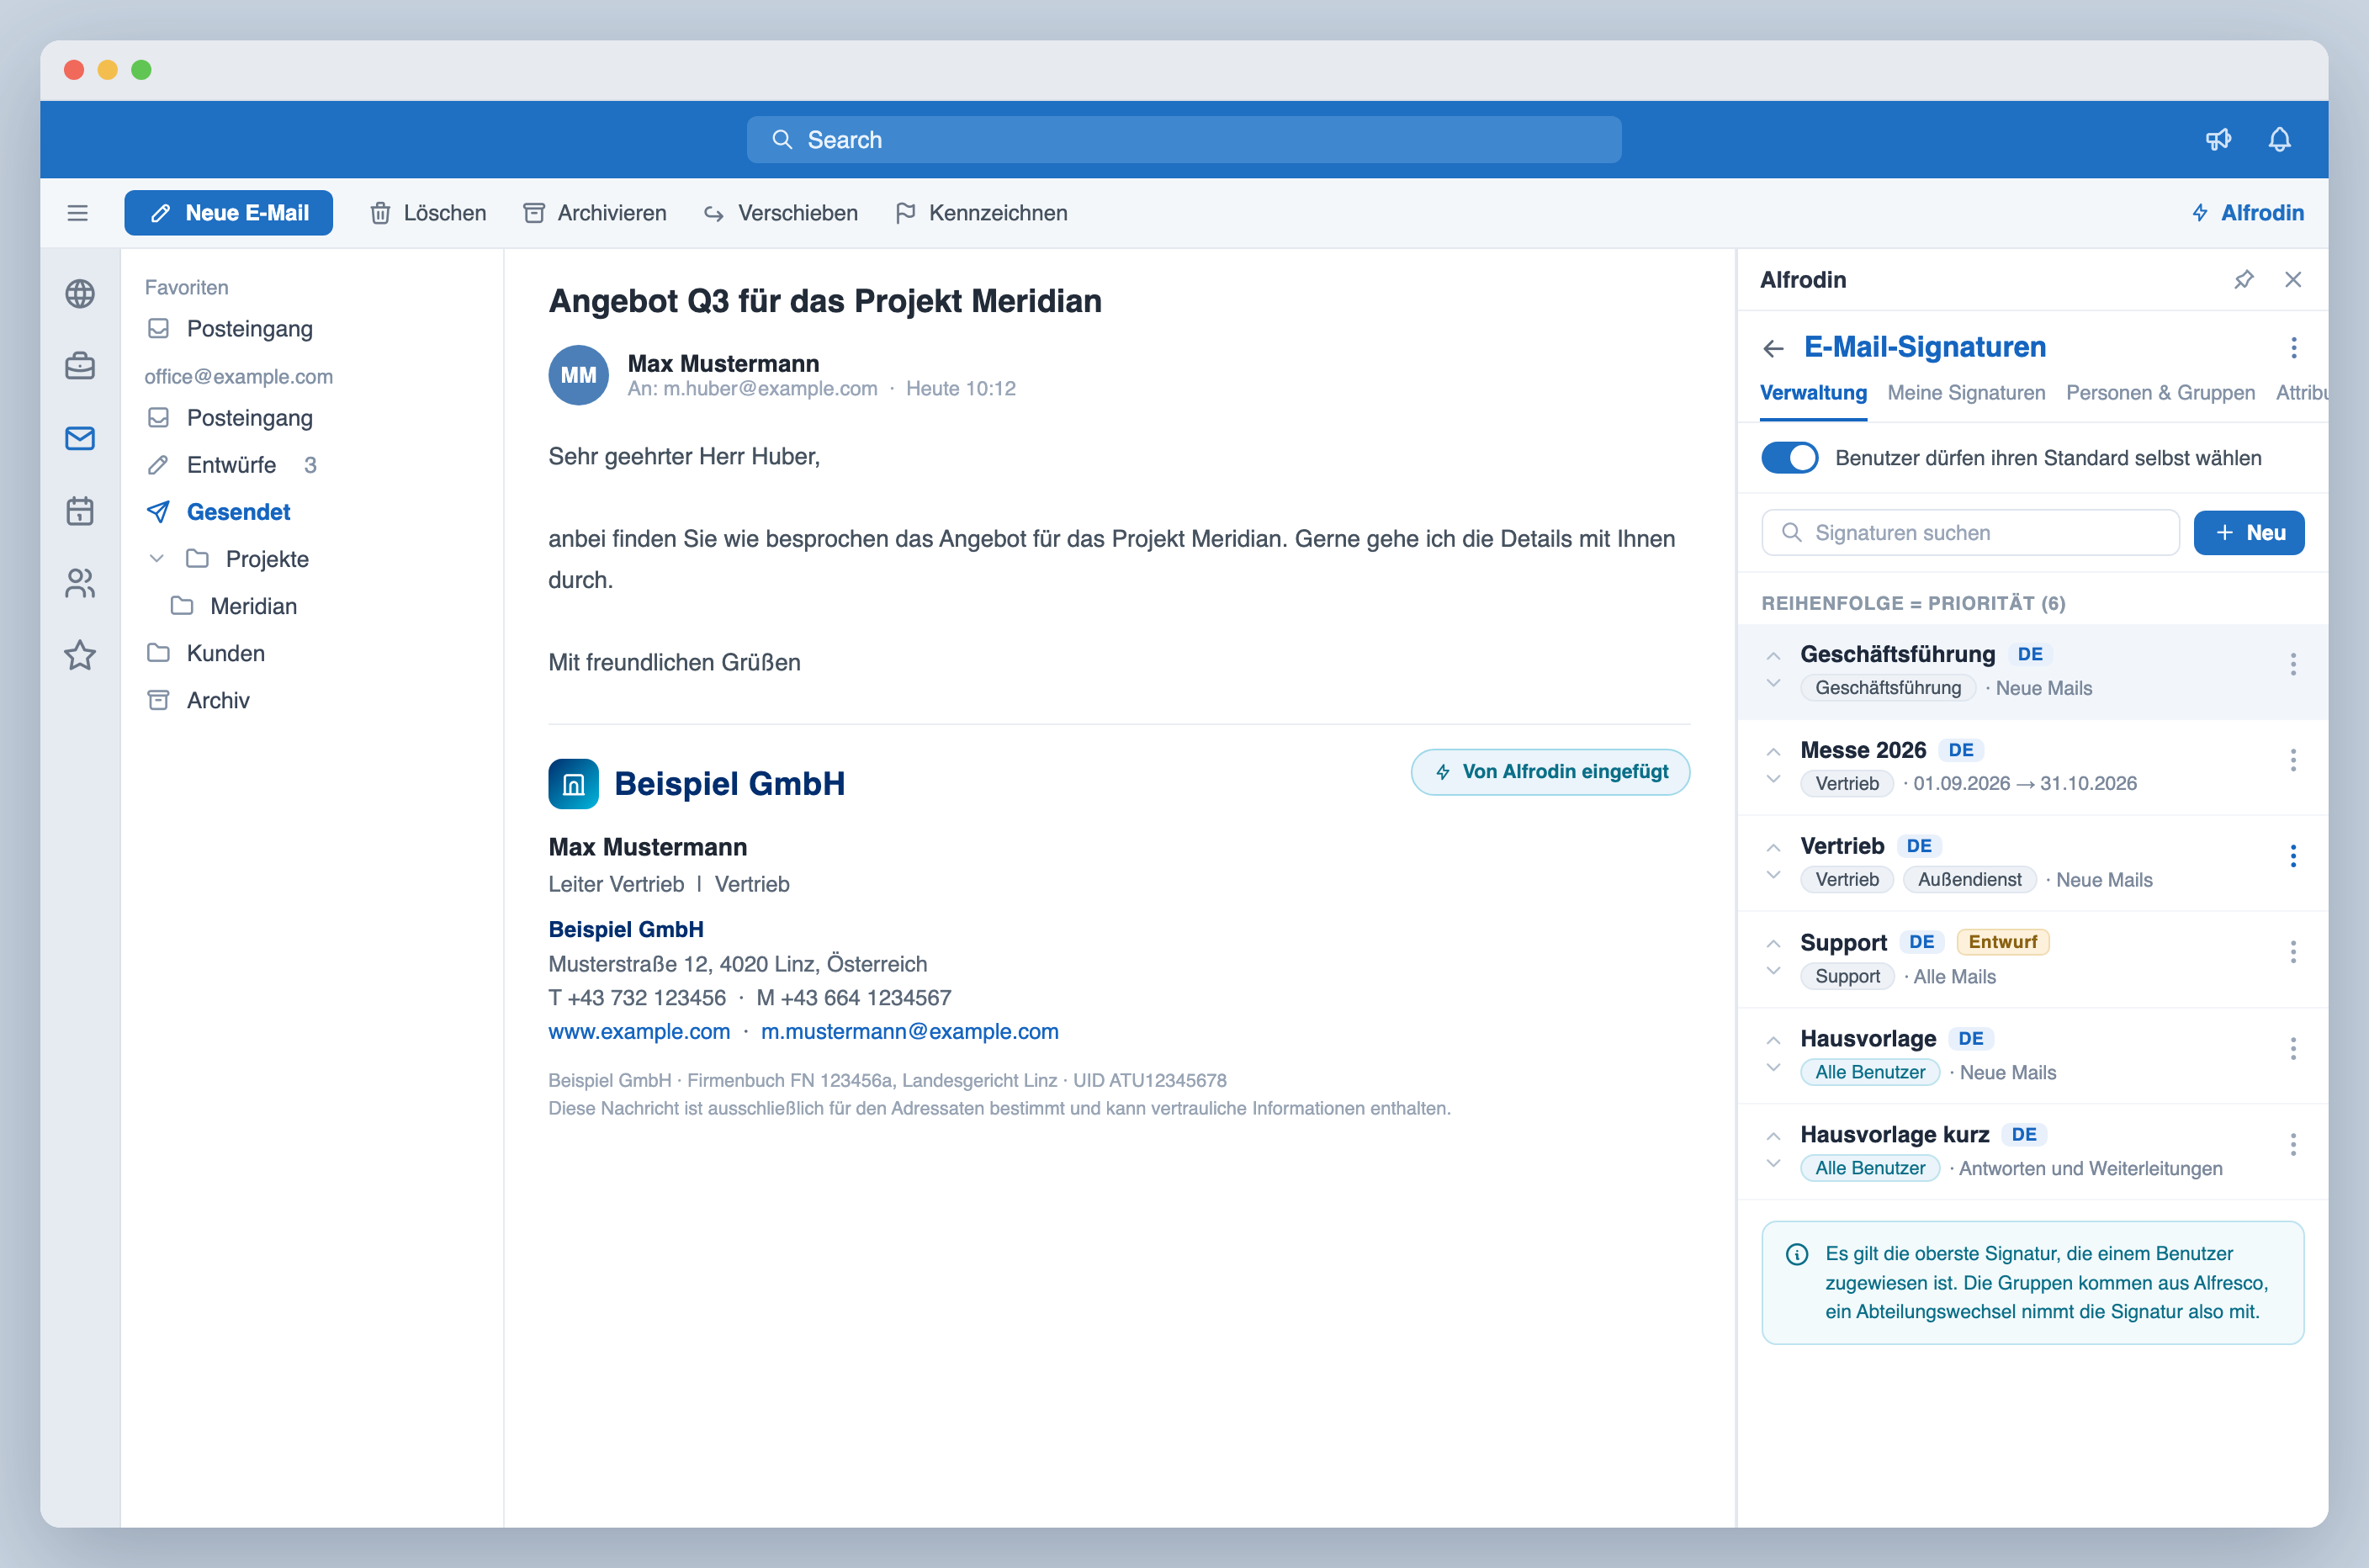2369x1568 pixels.
Task: Open the calendar icon in left rail
Action: [80, 511]
